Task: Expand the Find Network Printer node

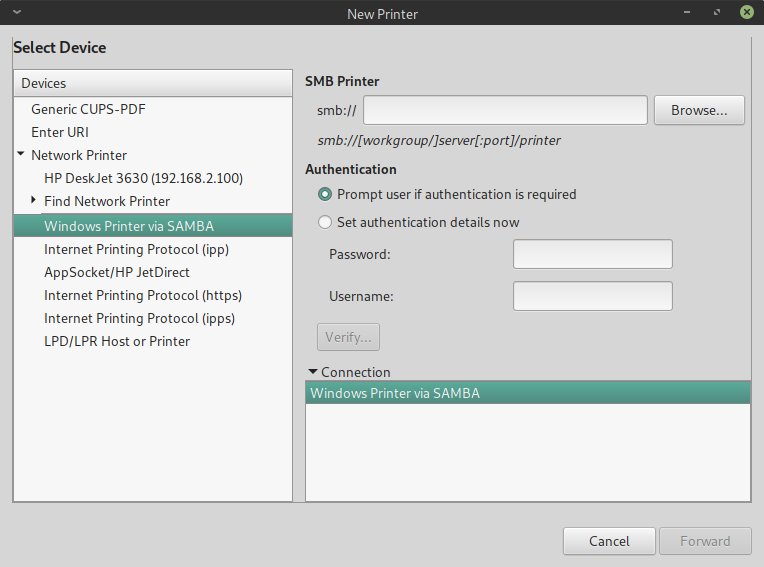Action: click(34, 201)
